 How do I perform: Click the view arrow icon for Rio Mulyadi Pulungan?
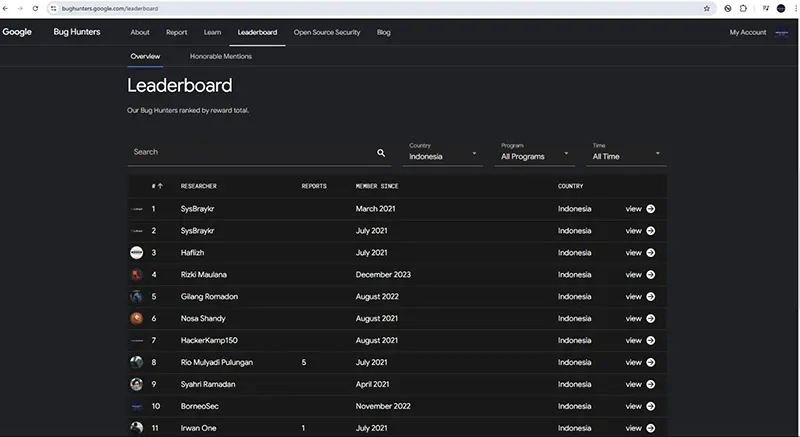click(651, 362)
